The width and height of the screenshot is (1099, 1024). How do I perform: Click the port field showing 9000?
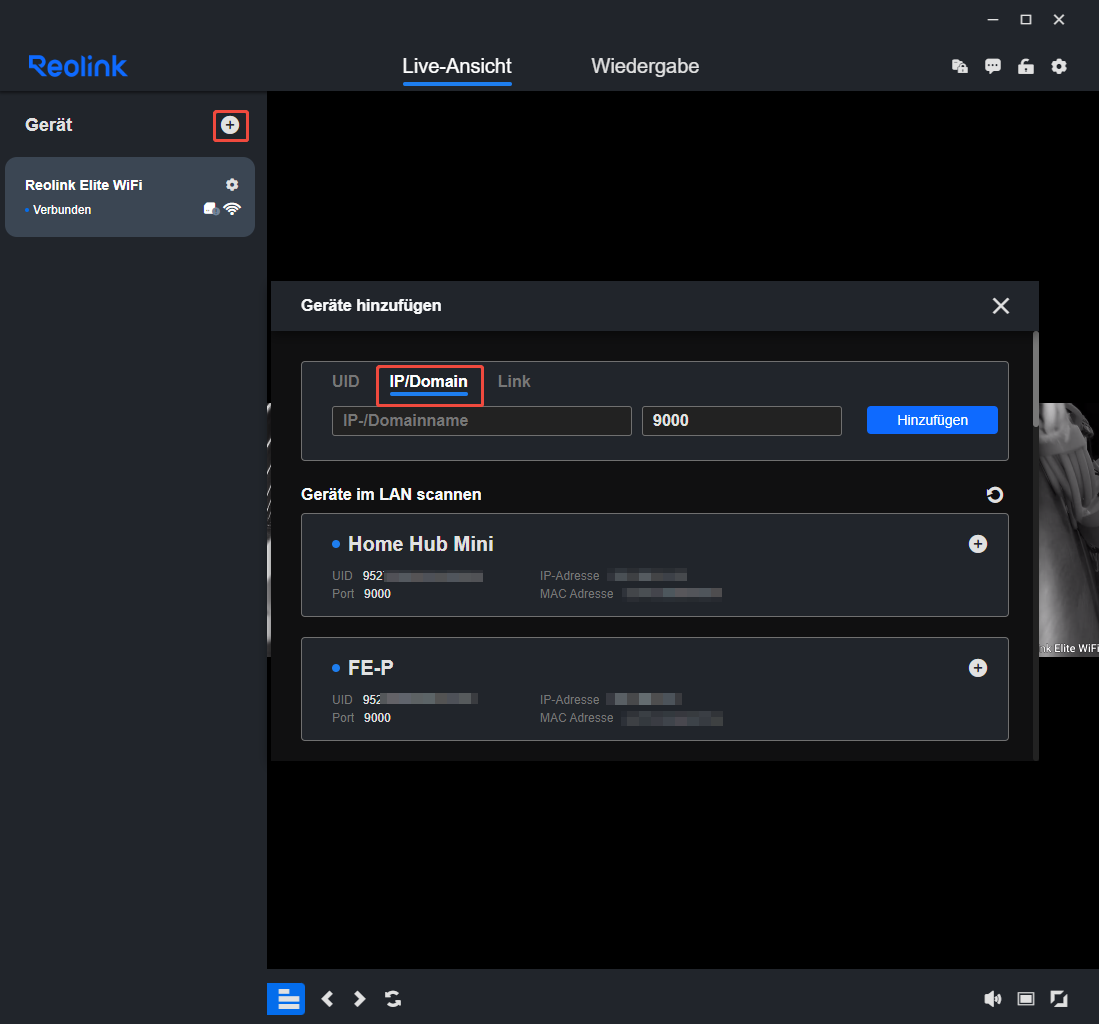click(x=742, y=421)
